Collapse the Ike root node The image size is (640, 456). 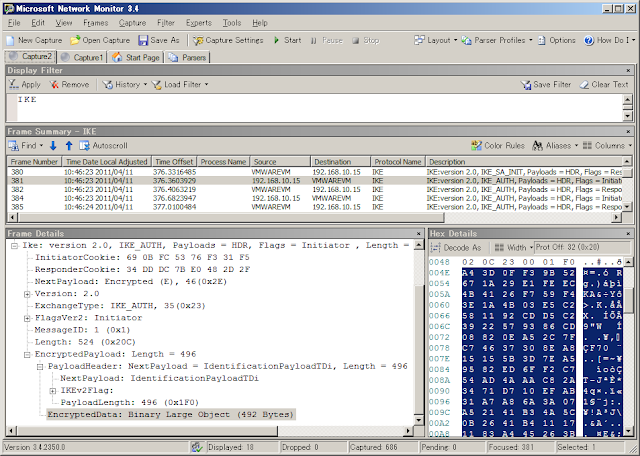click(15, 246)
